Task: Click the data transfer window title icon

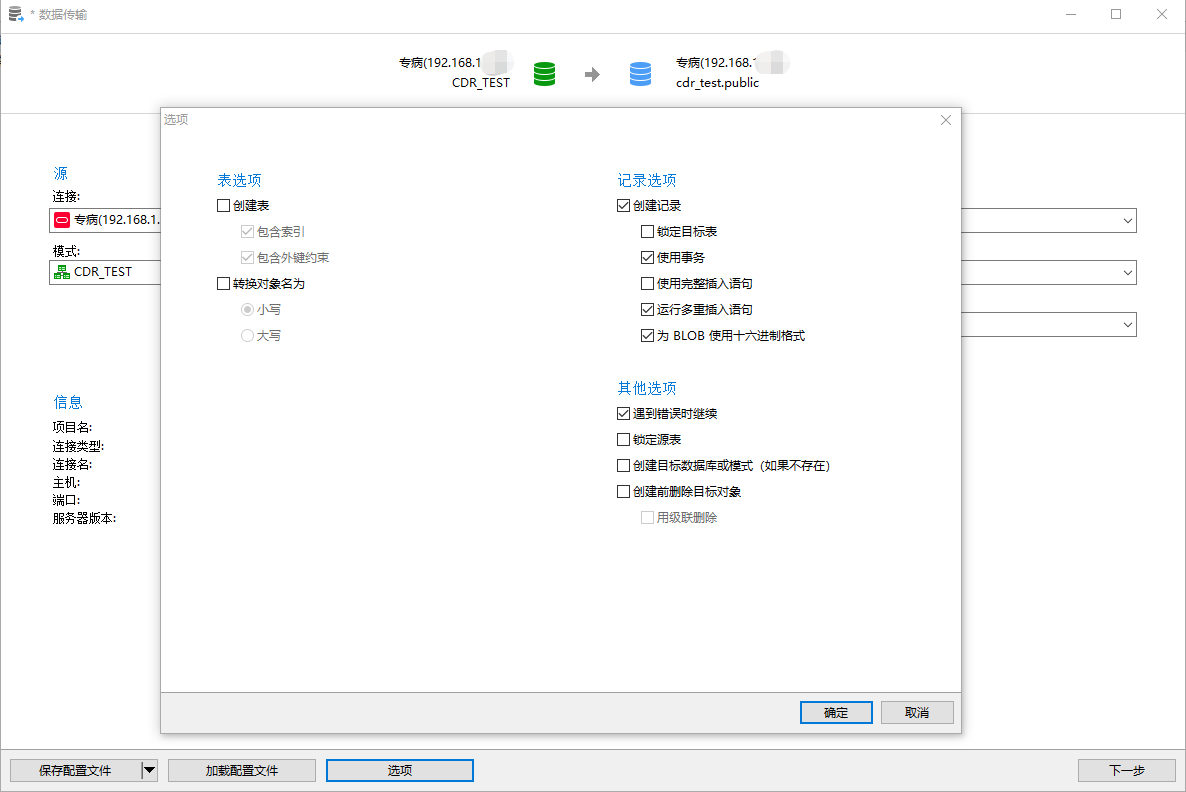Action: 15,14
